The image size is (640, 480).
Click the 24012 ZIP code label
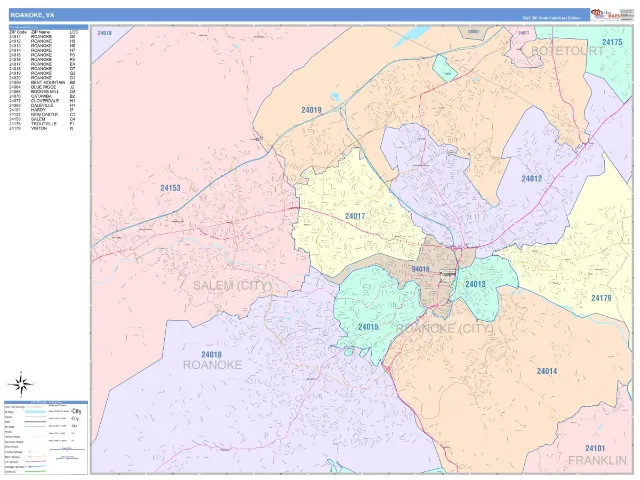(x=532, y=178)
